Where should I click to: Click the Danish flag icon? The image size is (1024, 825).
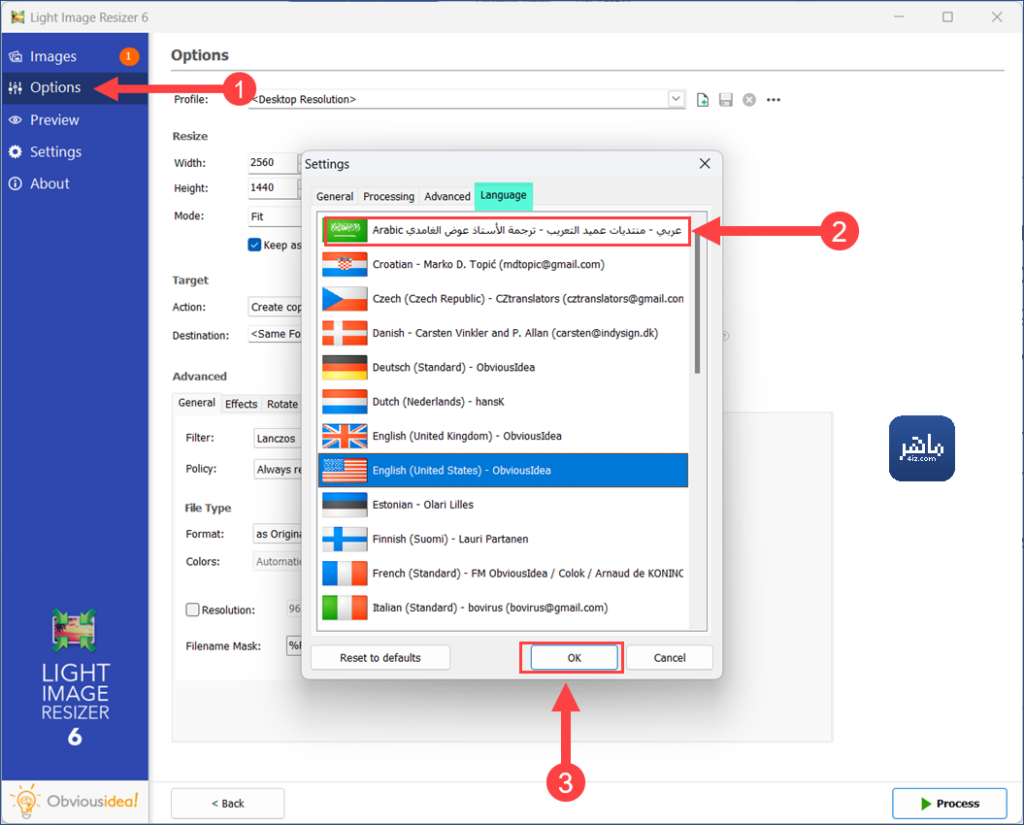point(345,333)
